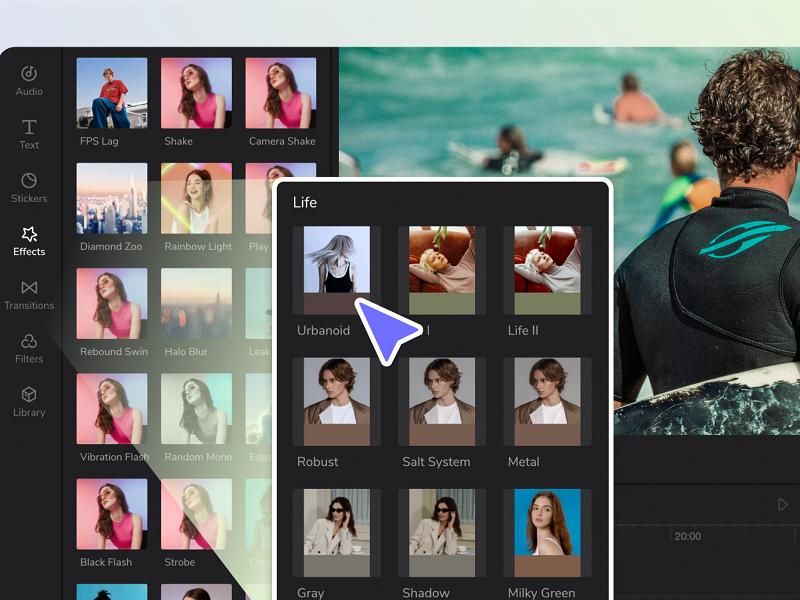Choose the Camera Shake effect
Viewport: 800px width, 600px height.
click(281, 93)
